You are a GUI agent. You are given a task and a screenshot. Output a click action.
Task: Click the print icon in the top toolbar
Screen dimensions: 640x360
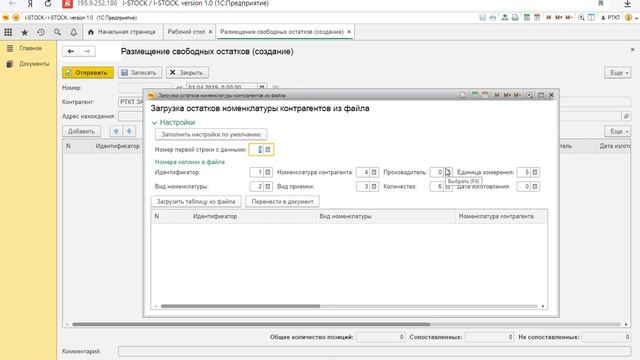(493, 18)
